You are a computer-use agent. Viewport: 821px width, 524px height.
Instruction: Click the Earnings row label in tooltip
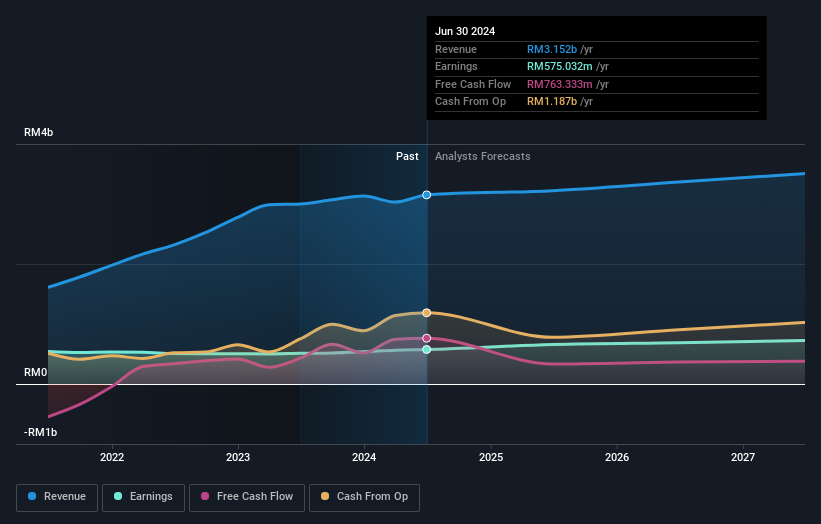click(x=457, y=66)
